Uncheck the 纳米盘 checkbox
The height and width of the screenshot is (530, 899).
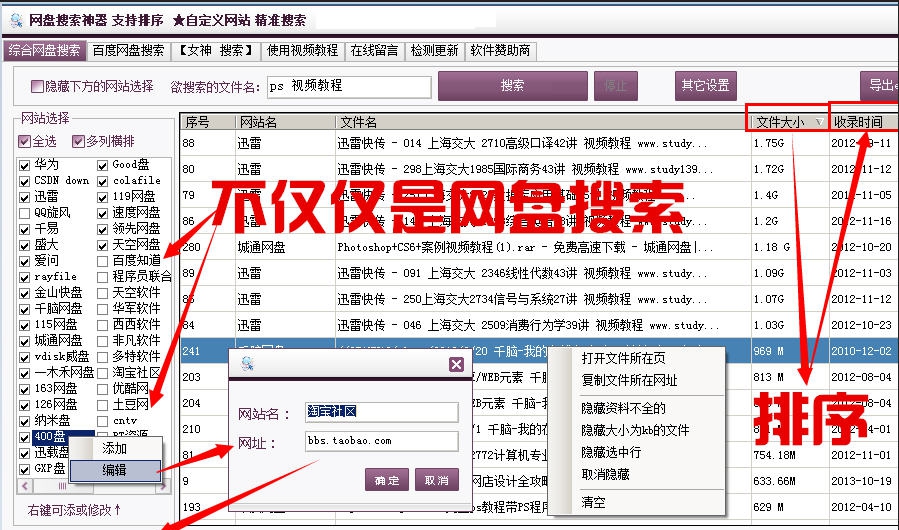pos(24,422)
